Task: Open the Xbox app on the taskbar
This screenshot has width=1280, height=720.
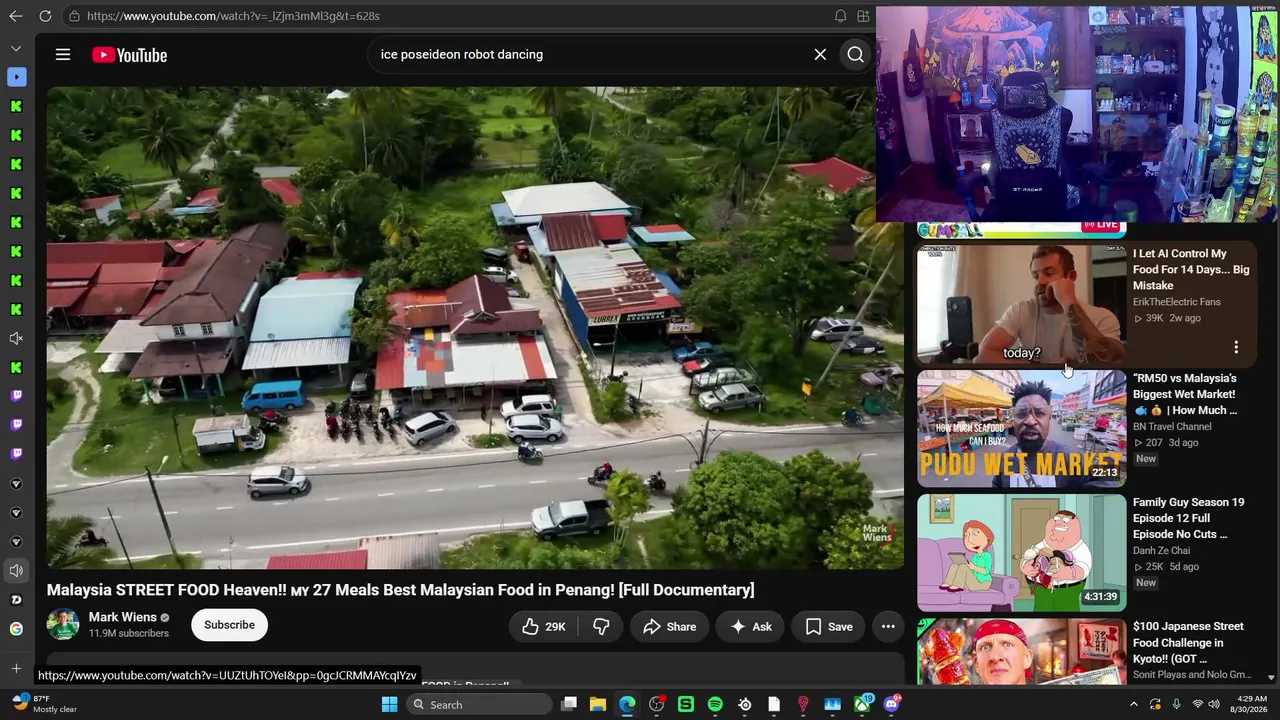Action: tap(862, 705)
